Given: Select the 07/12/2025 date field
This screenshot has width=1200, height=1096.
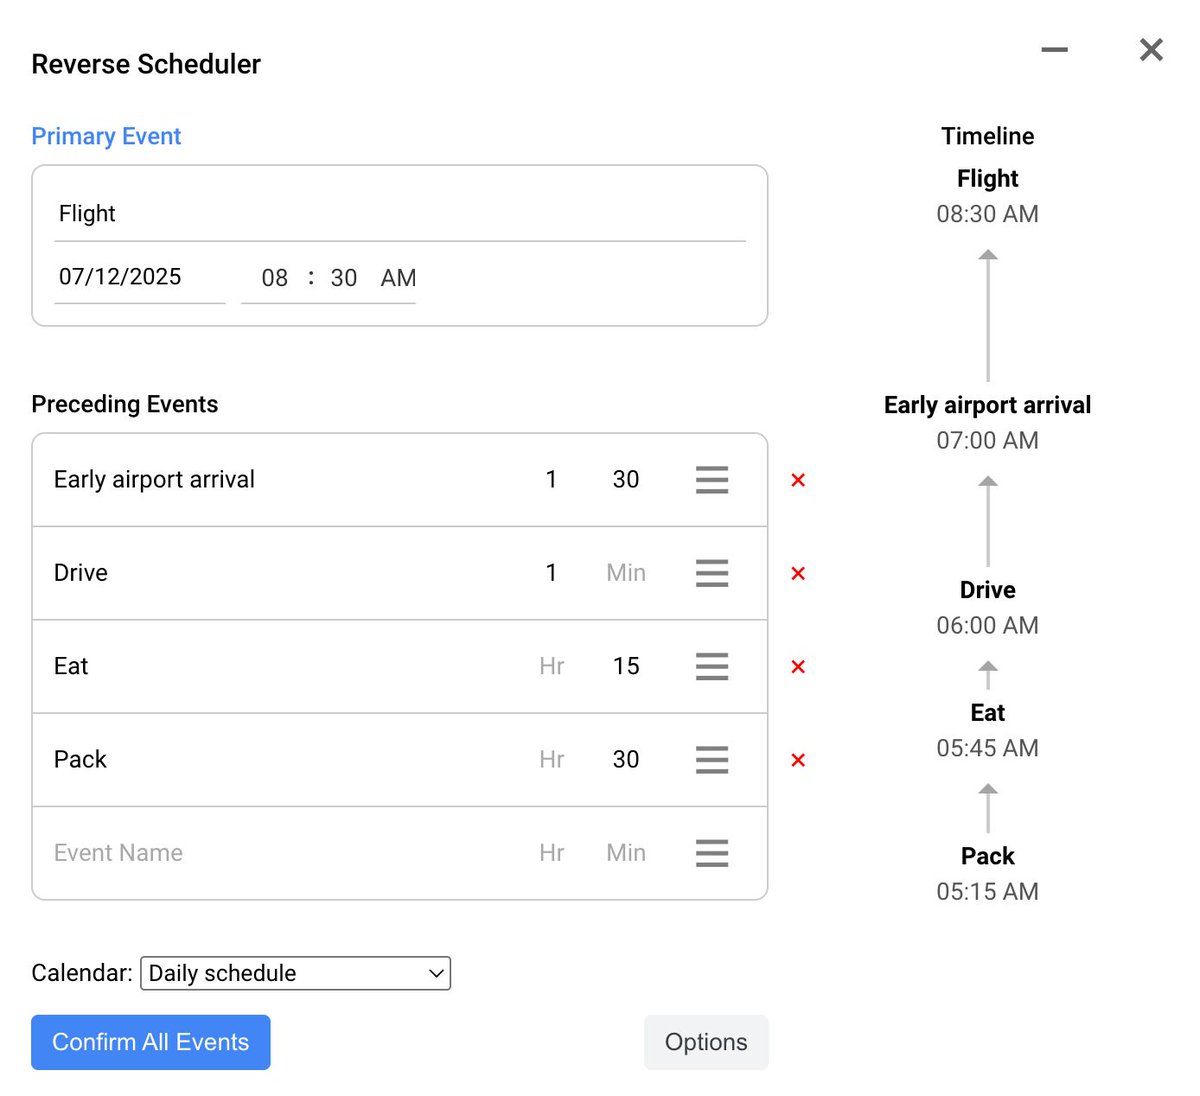Looking at the screenshot, I should click(x=140, y=277).
